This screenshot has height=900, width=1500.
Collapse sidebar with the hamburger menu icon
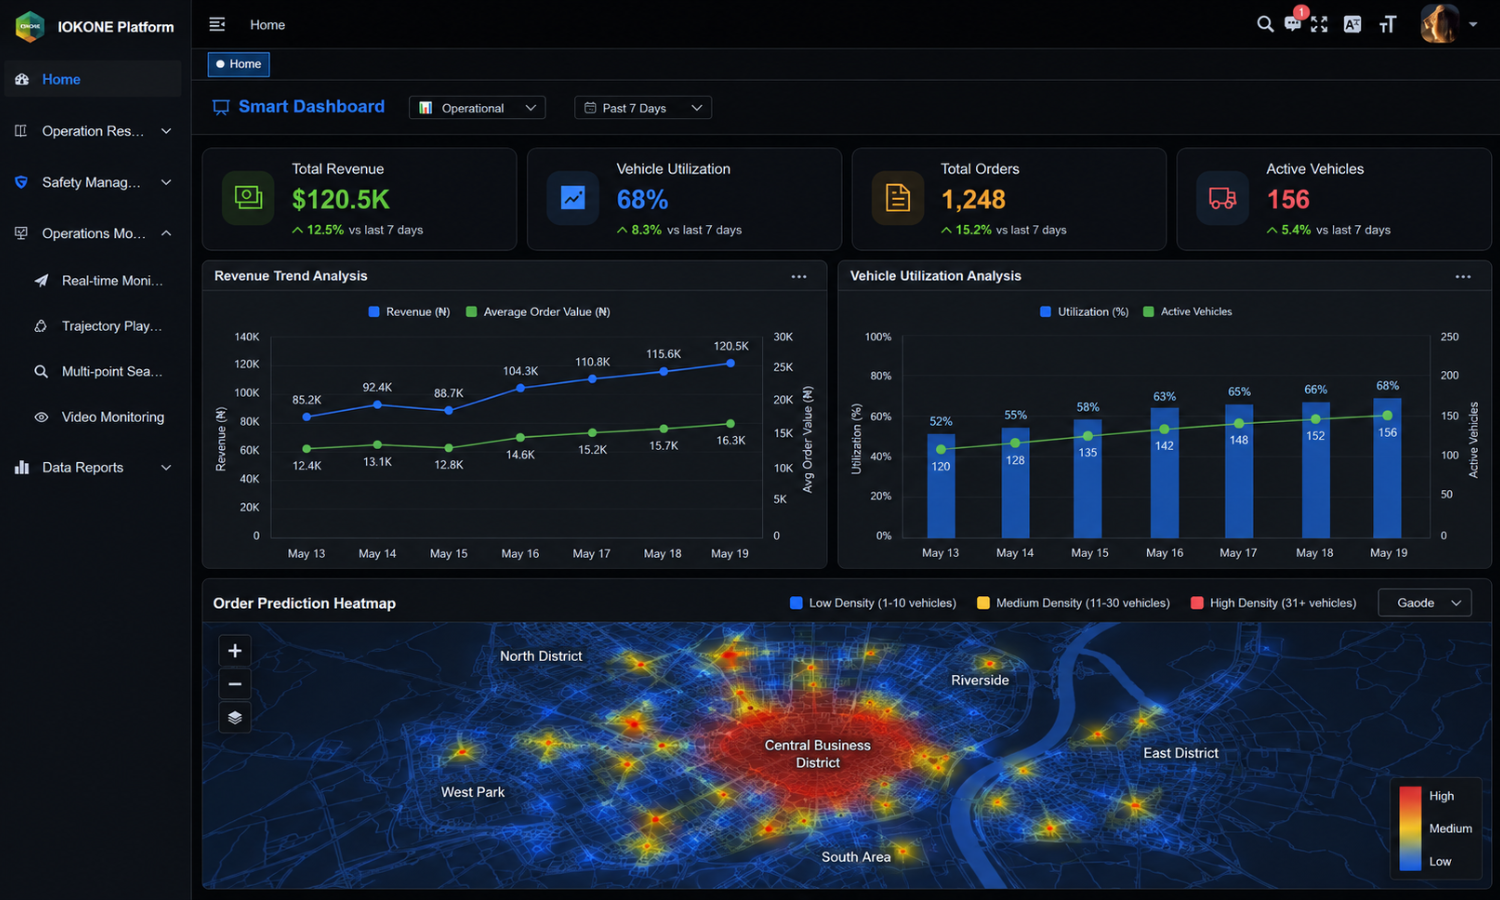pos(217,24)
